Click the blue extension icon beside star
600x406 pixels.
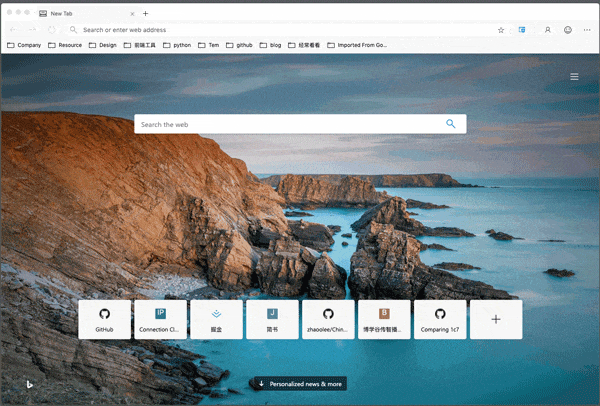coord(522,30)
